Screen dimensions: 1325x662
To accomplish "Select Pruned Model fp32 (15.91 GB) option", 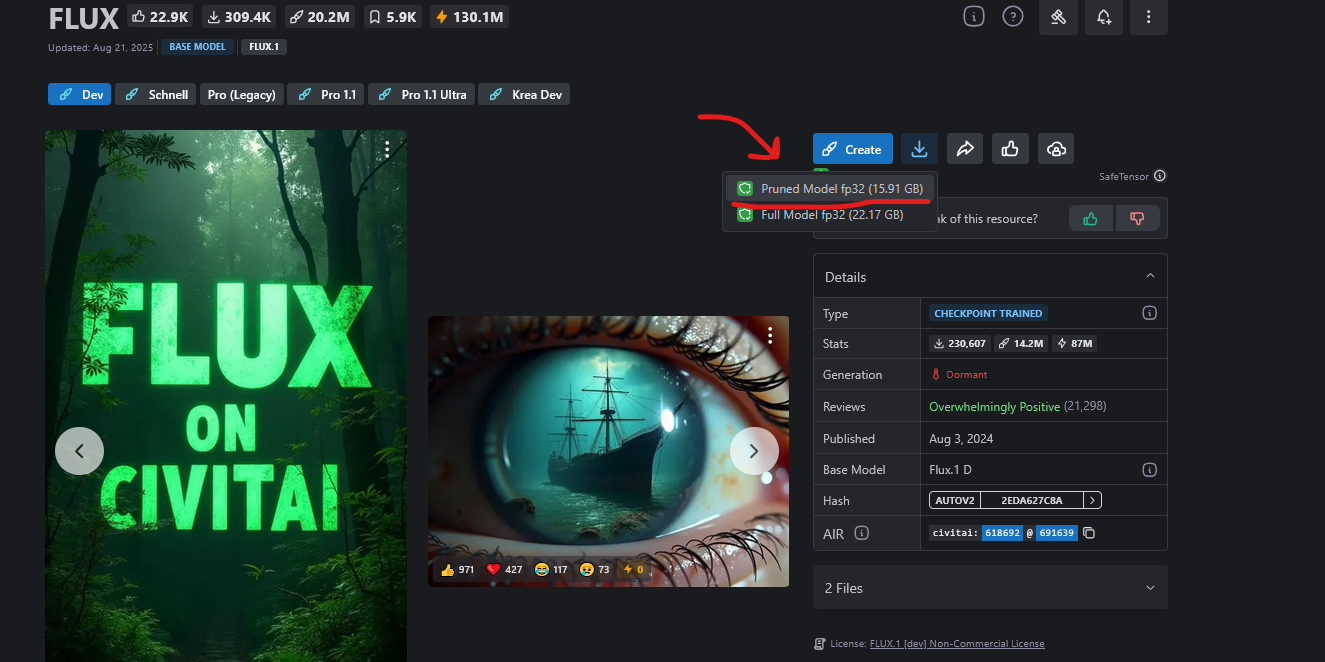I will [831, 188].
